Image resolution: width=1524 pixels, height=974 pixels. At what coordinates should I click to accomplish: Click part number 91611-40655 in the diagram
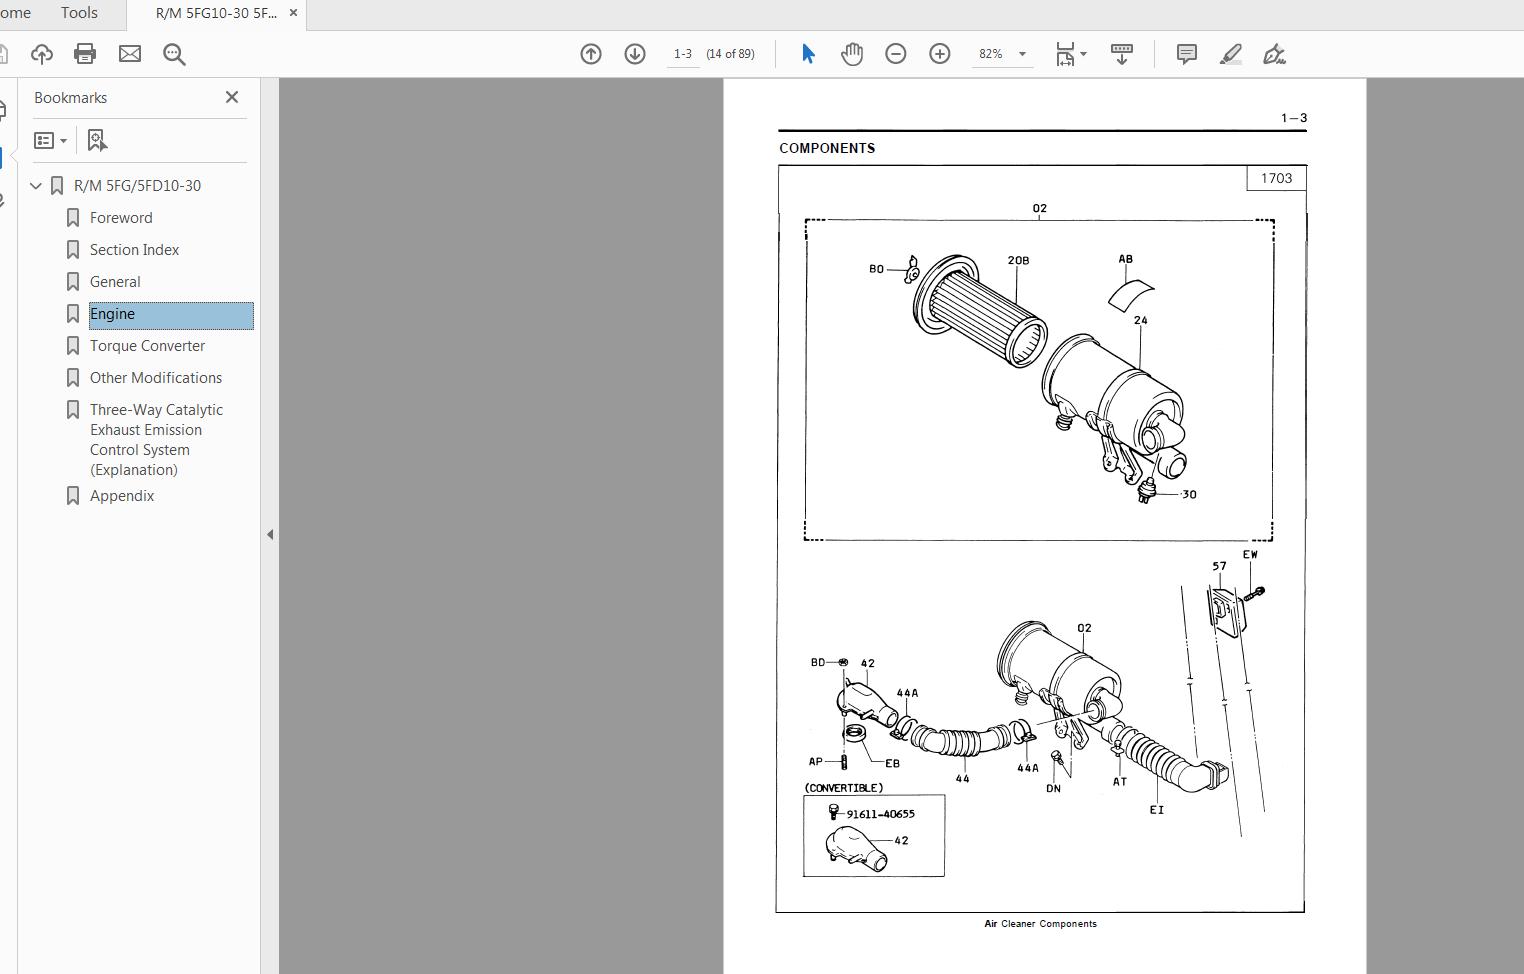(x=880, y=814)
